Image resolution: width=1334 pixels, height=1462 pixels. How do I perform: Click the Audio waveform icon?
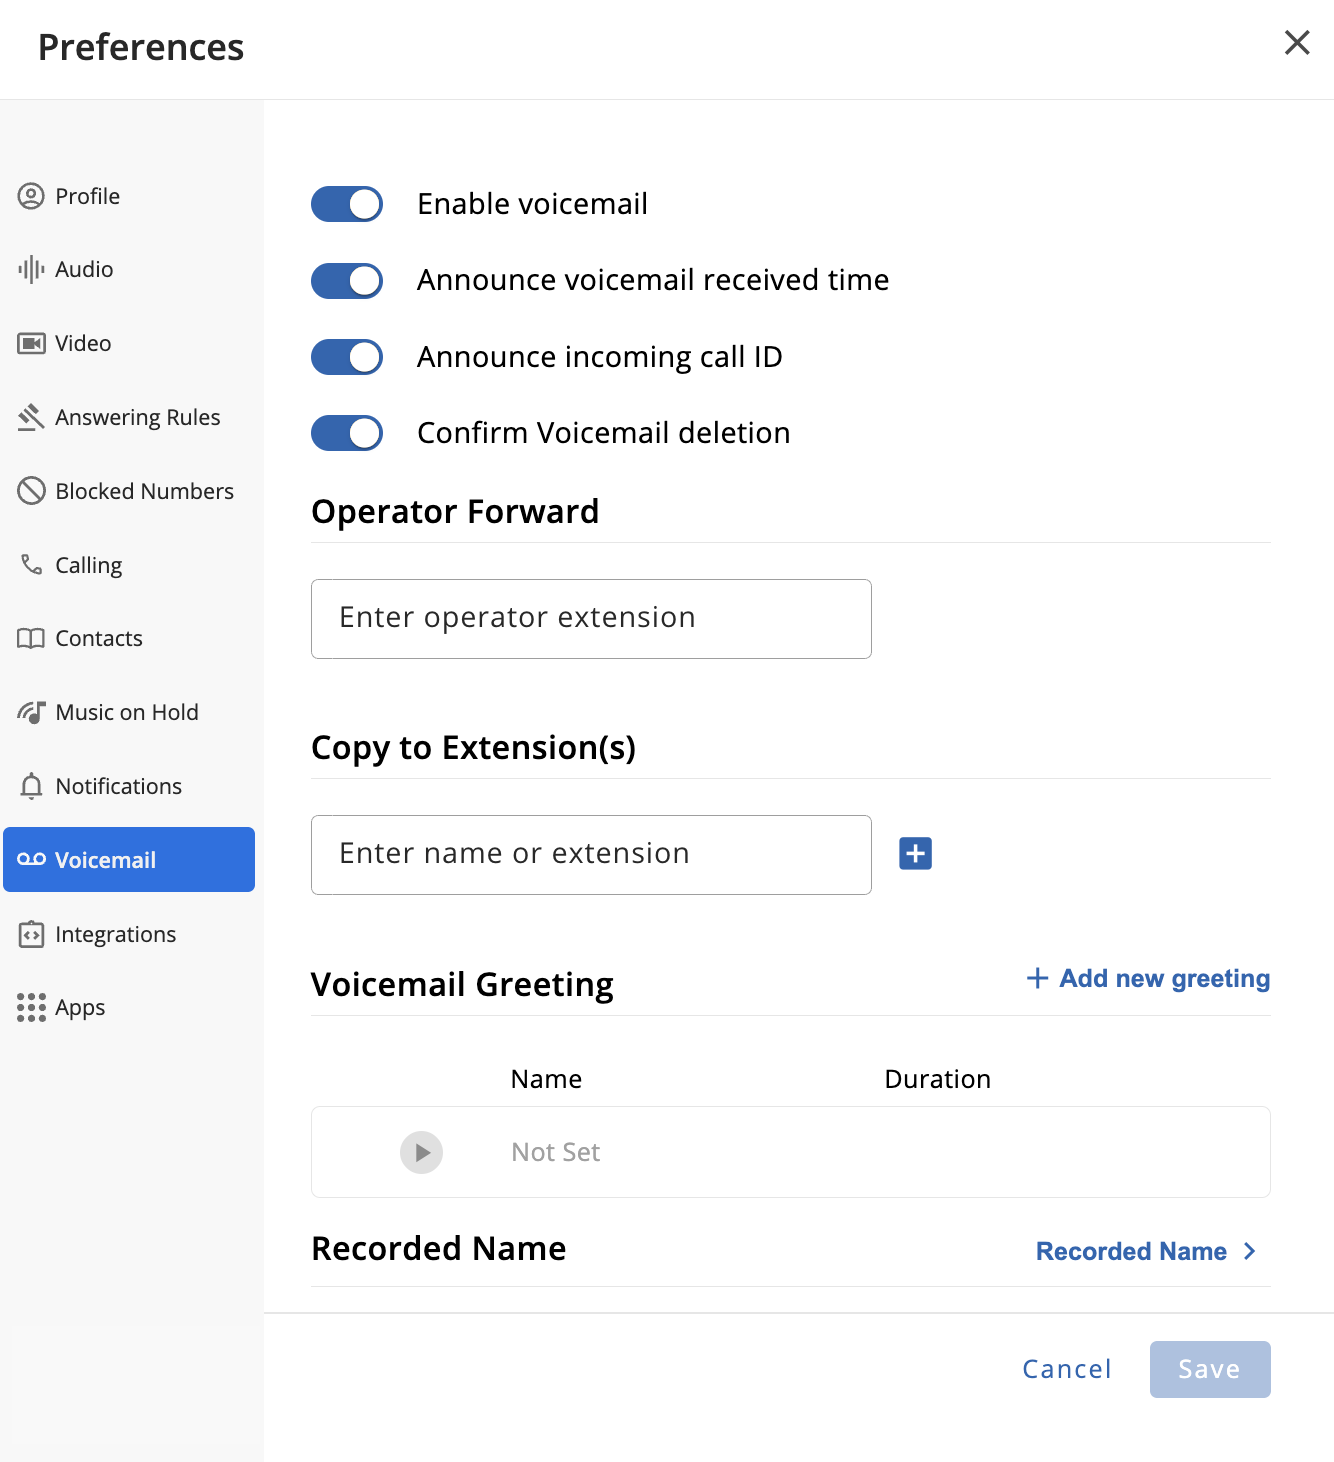31,269
